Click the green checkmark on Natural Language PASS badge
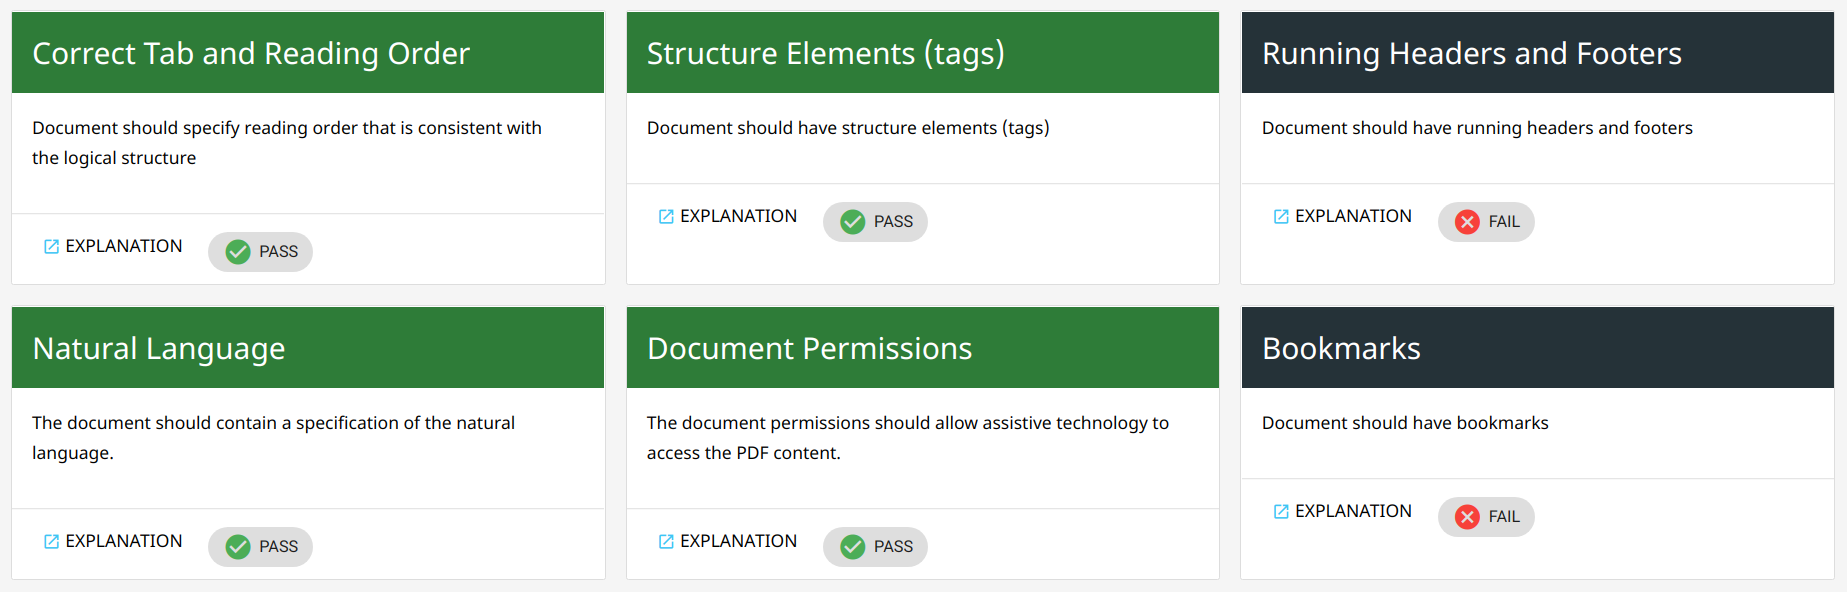The width and height of the screenshot is (1847, 592). 238,546
